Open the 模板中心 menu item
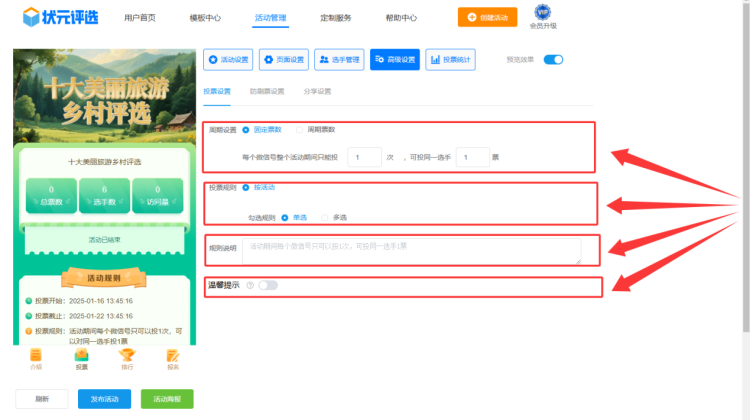This screenshot has height=420, width=750. pos(205,18)
